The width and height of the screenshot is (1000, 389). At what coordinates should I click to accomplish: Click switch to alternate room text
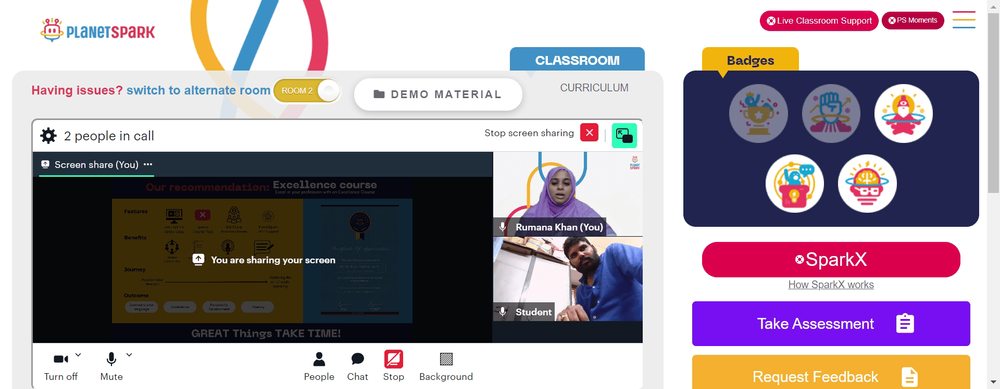(x=198, y=91)
